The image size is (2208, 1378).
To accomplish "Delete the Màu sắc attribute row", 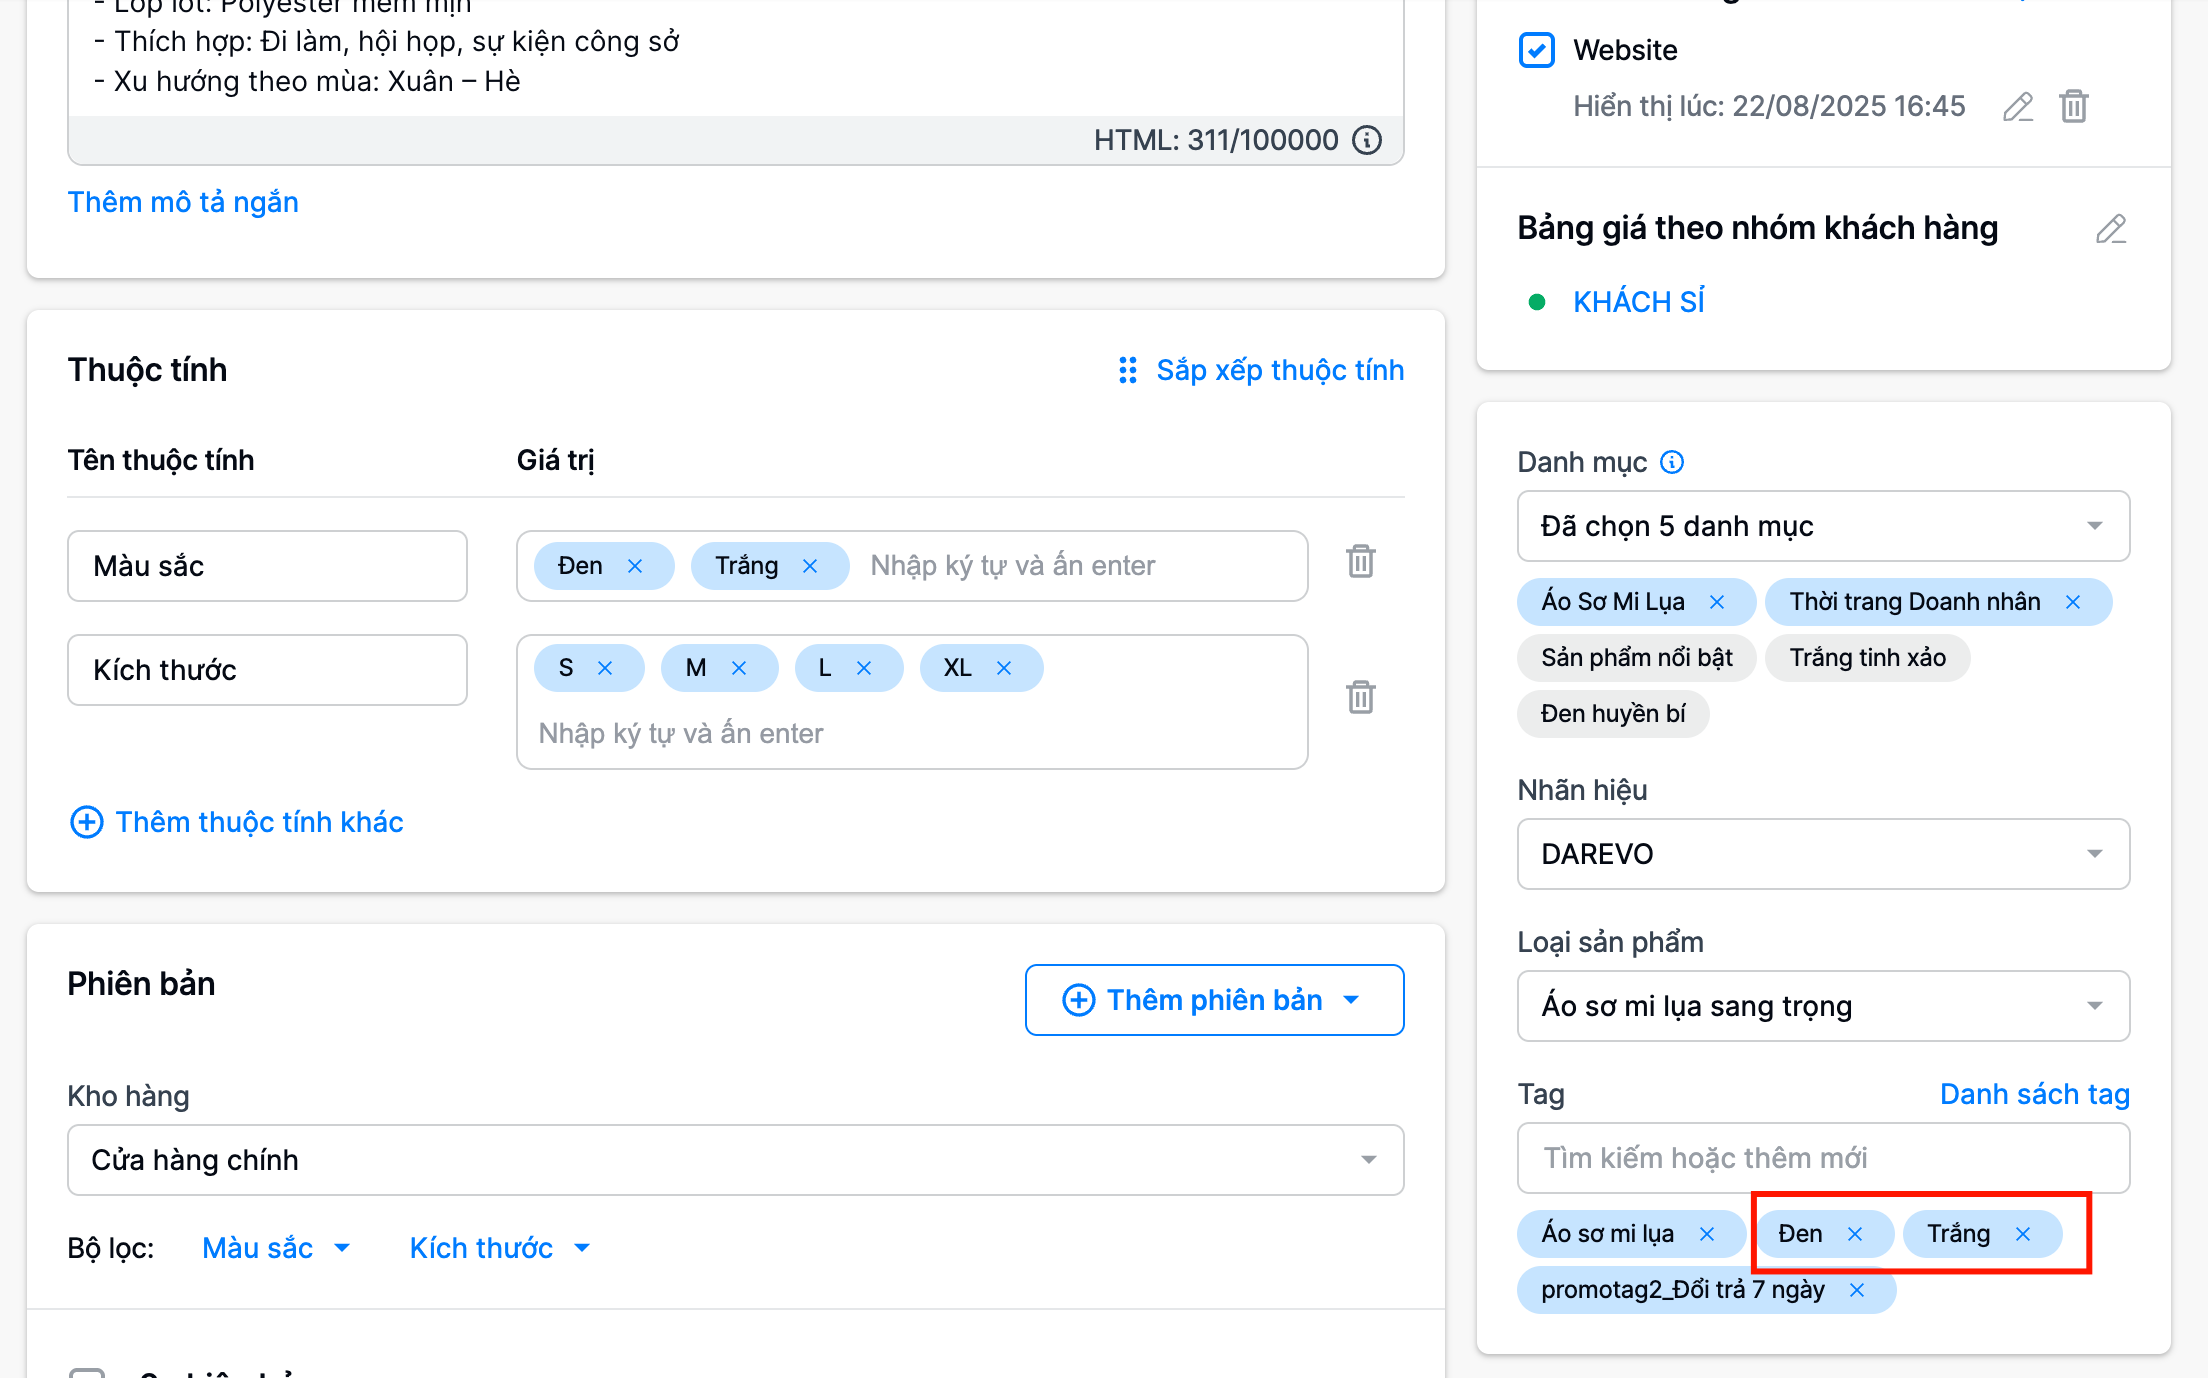I will tap(1360, 562).
